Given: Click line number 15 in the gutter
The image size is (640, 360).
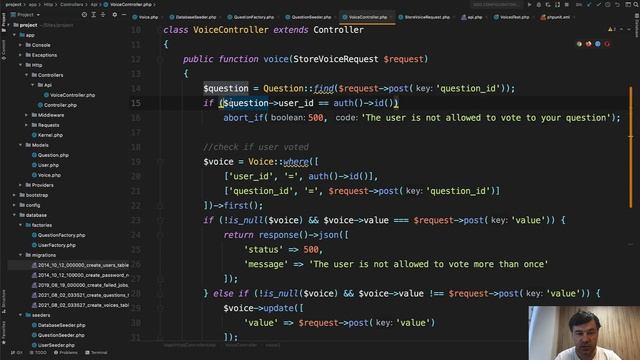Looking at the screenshot, I should pyautogui.click(x=136, y=103).
